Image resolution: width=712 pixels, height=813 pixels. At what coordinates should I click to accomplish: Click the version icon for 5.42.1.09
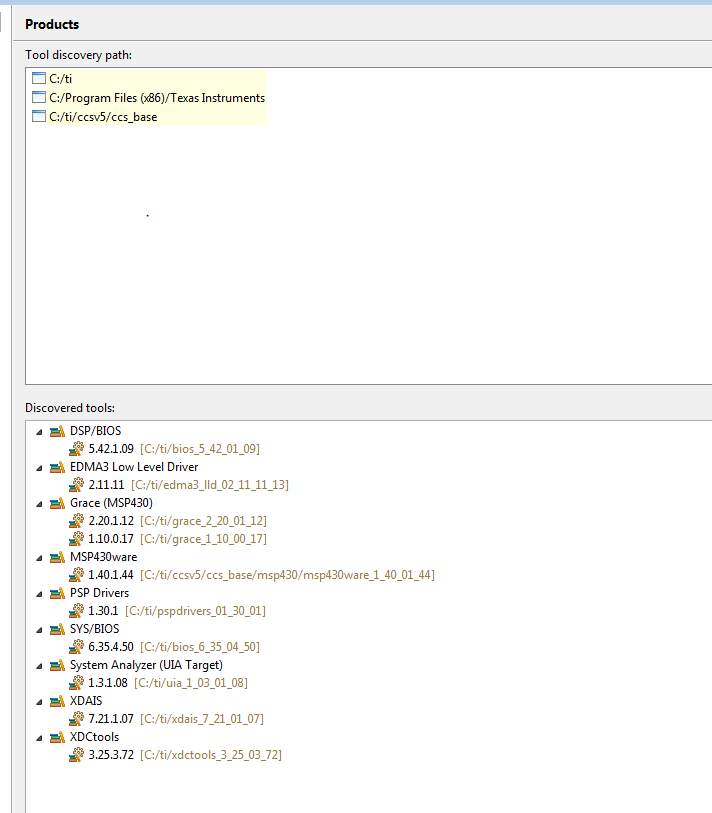[x=76, y=448]
